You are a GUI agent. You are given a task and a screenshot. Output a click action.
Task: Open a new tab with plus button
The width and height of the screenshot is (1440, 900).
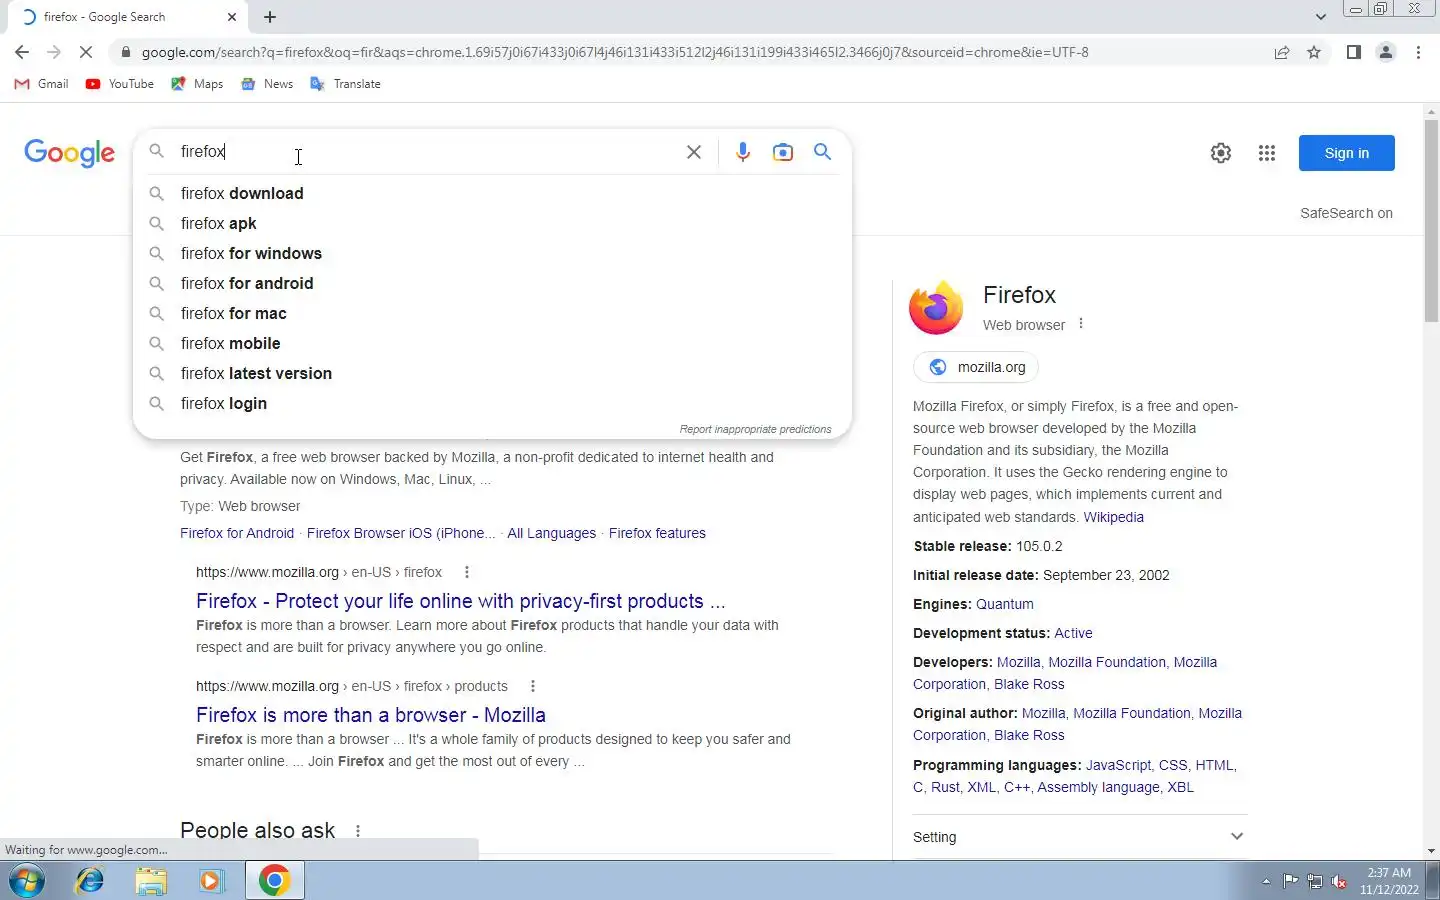tap(270, 17)
